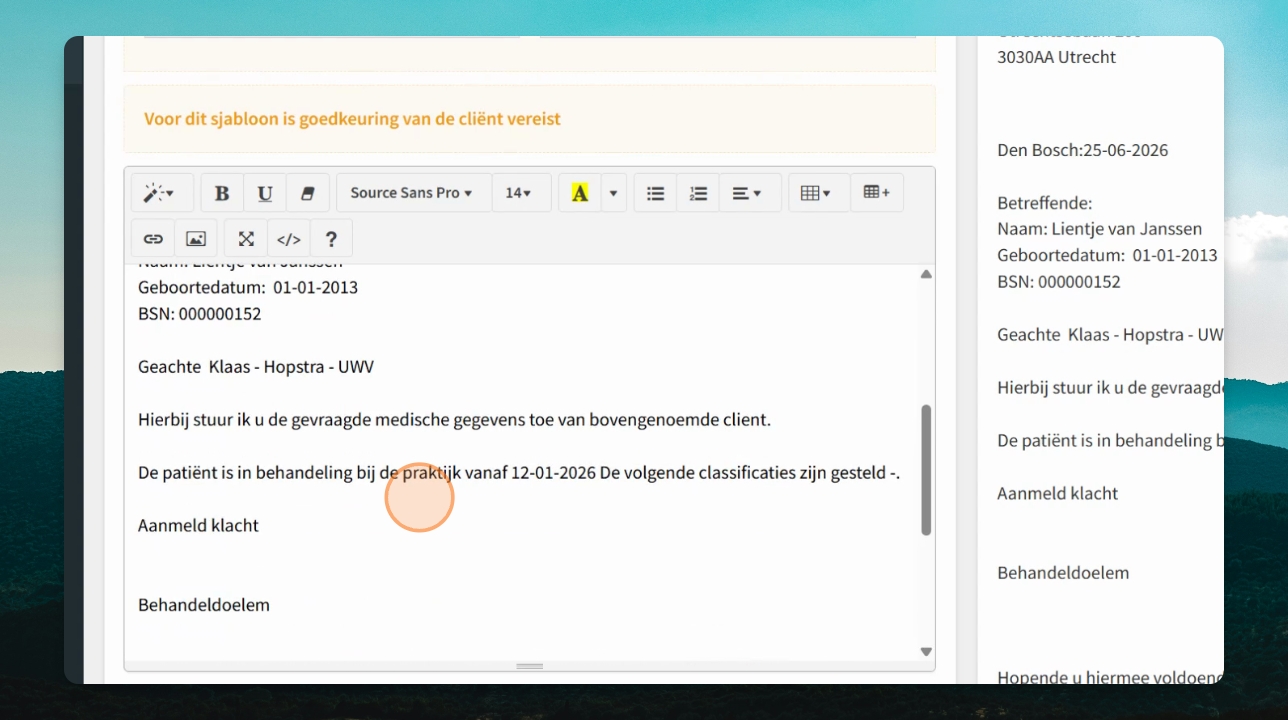Toggle fullscreen editor mode
The width and height of the screenshot is (1288, 720).
[246, 239]
